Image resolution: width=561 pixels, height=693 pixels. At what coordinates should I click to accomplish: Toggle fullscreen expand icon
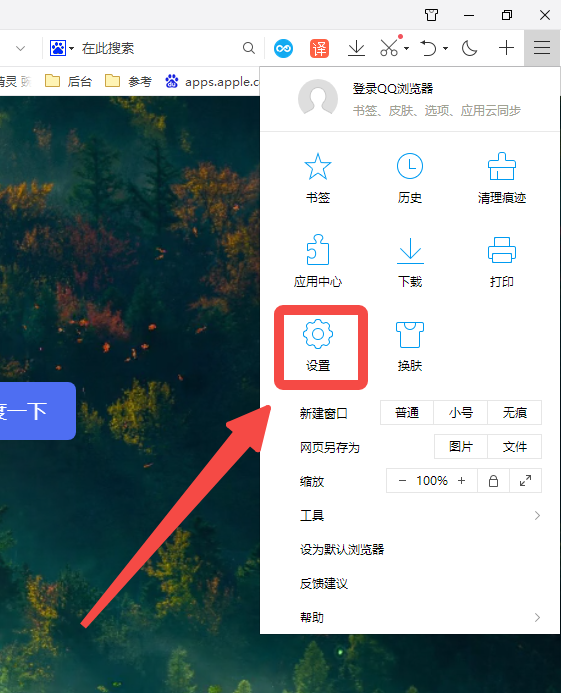[525, 480]
